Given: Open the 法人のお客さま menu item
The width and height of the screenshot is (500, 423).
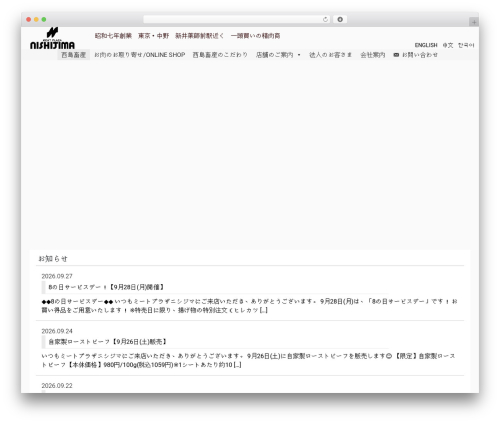Looking at the screenshot, I should [330, 55].
